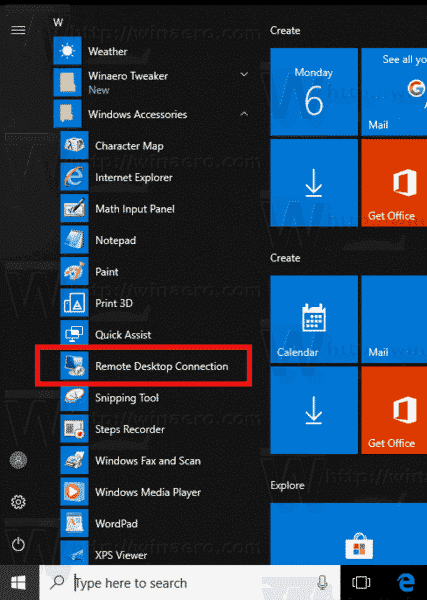Click the Print 3D label
Screen dimensions: 427x600
[x=114, y=303]
